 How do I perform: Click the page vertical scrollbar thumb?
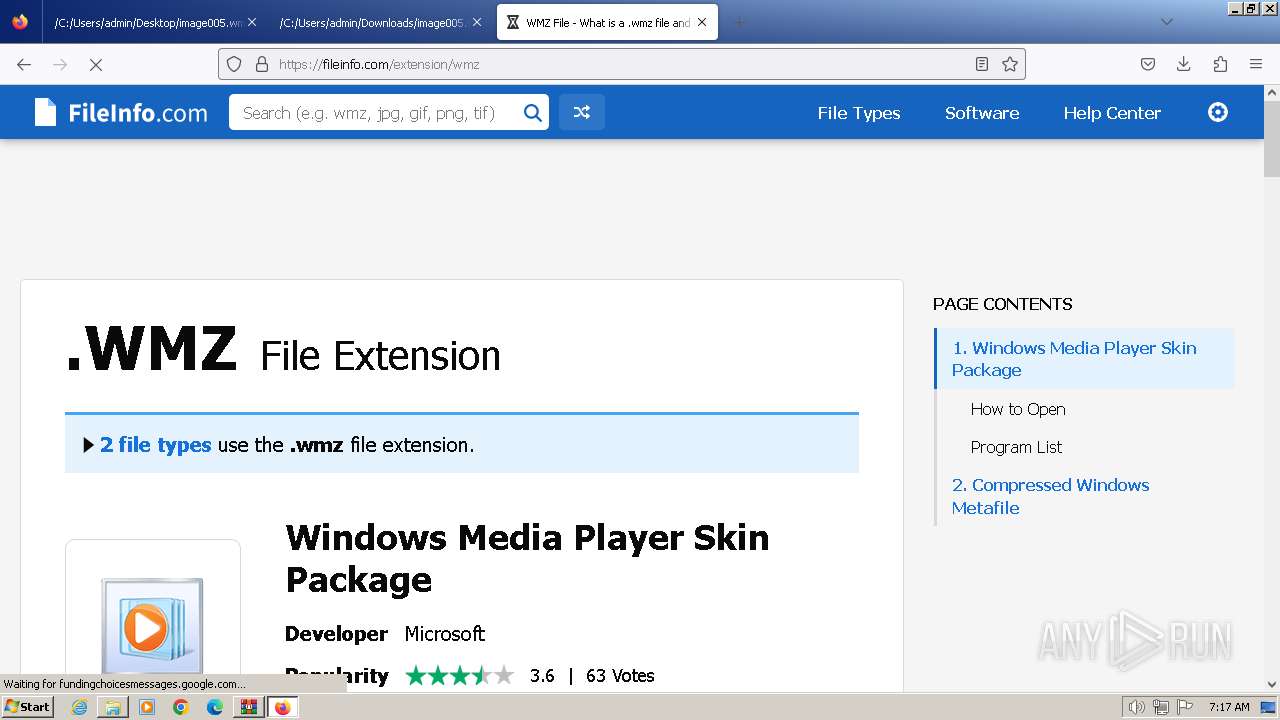tap(1271, 139)
